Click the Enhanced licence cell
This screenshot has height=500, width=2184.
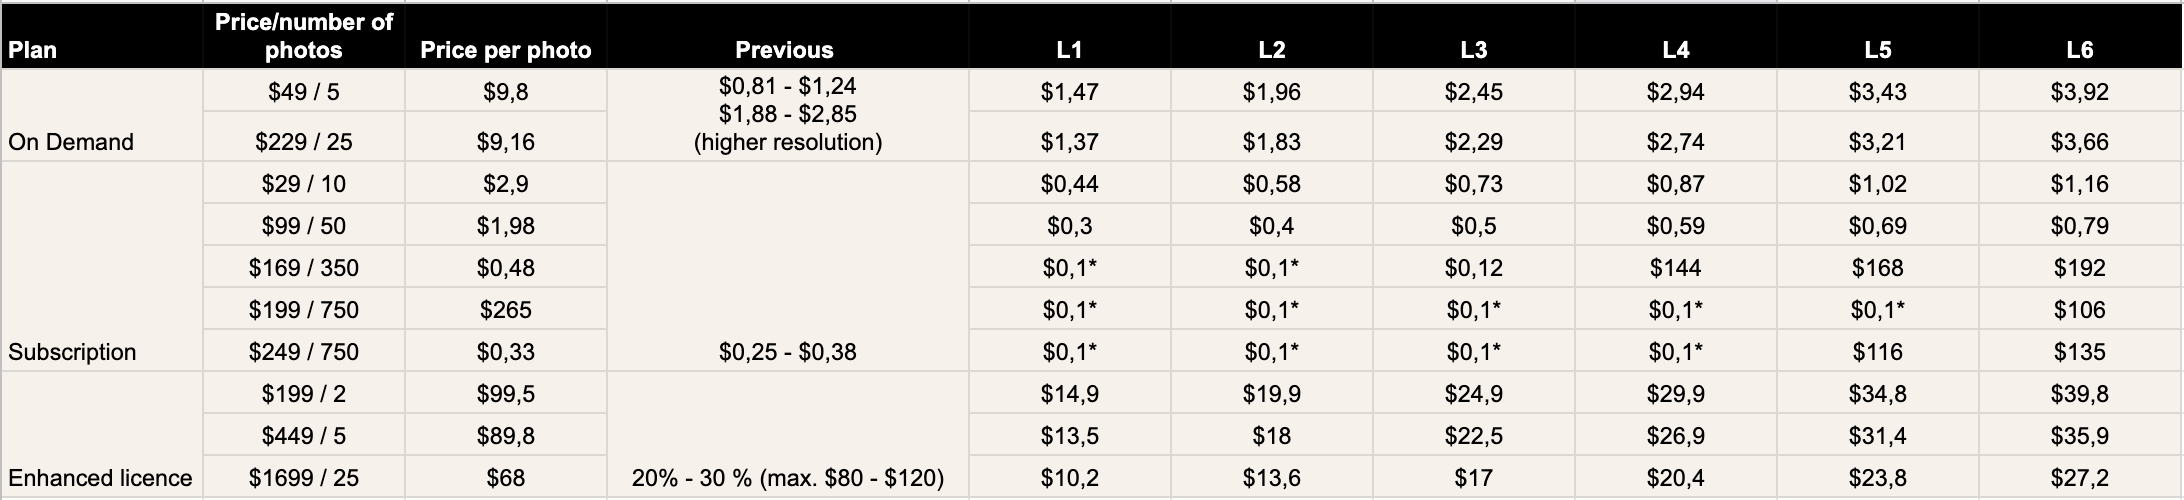tap(102, 435)
